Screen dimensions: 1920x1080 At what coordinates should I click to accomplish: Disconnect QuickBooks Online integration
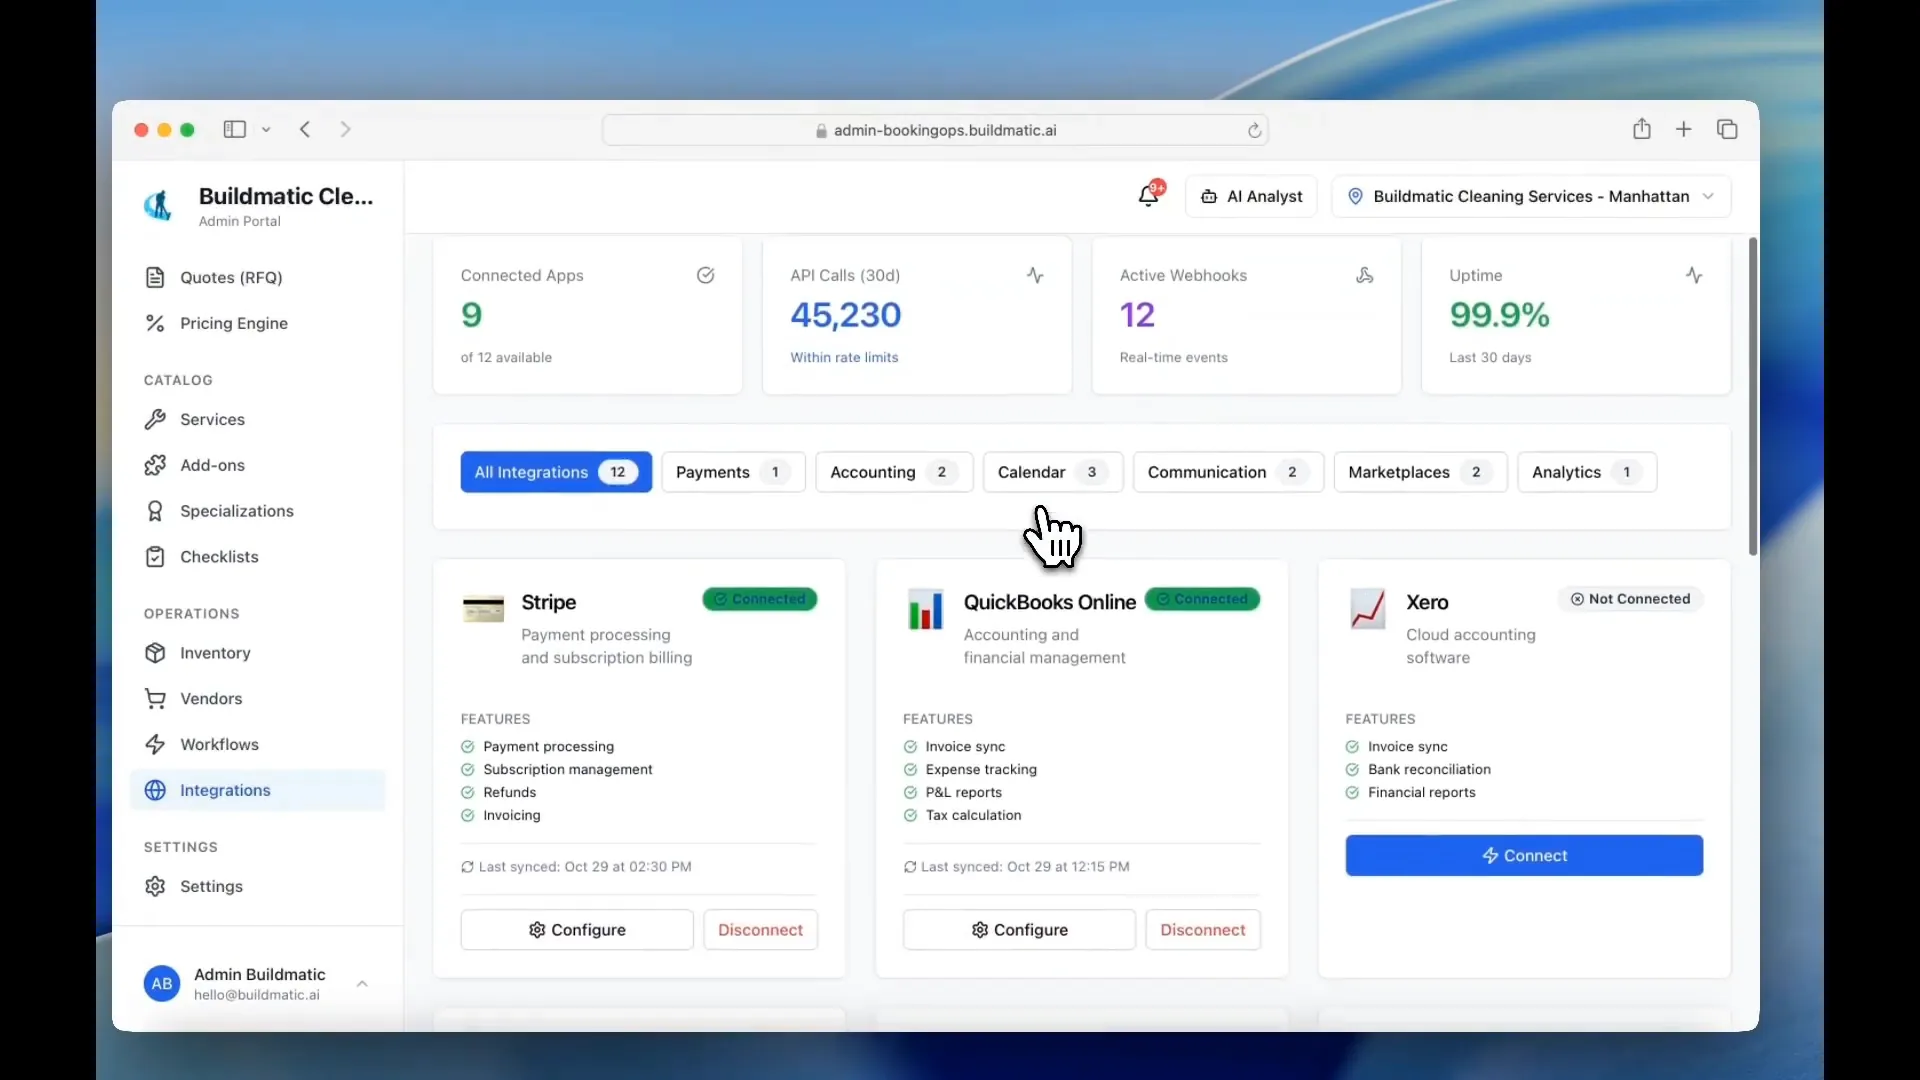click(x=1202, y=930)
